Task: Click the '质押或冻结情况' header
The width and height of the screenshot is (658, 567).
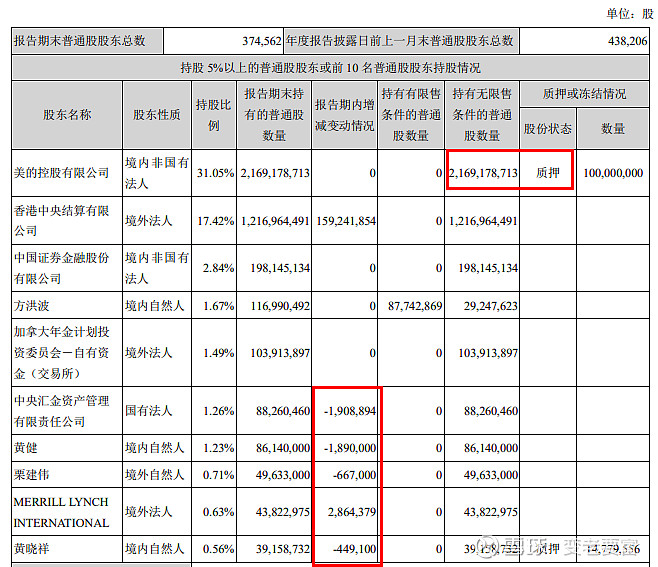Action: point(585,94)
